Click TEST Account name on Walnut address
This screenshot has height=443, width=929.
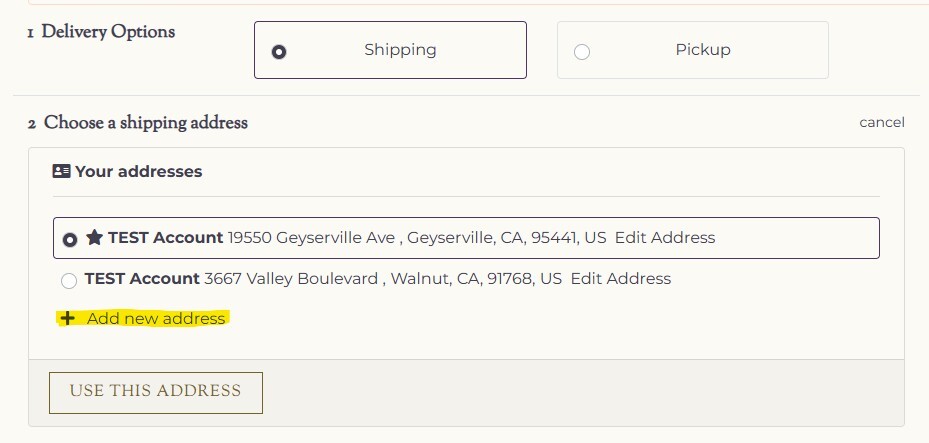pos(142,279)
